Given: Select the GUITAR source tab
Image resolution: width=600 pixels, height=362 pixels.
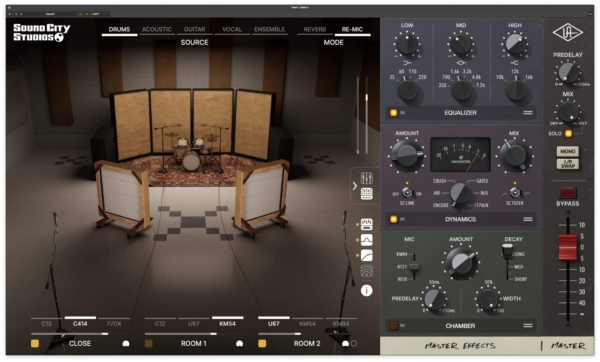Looking at the screenshot, I should pos(194,29).
